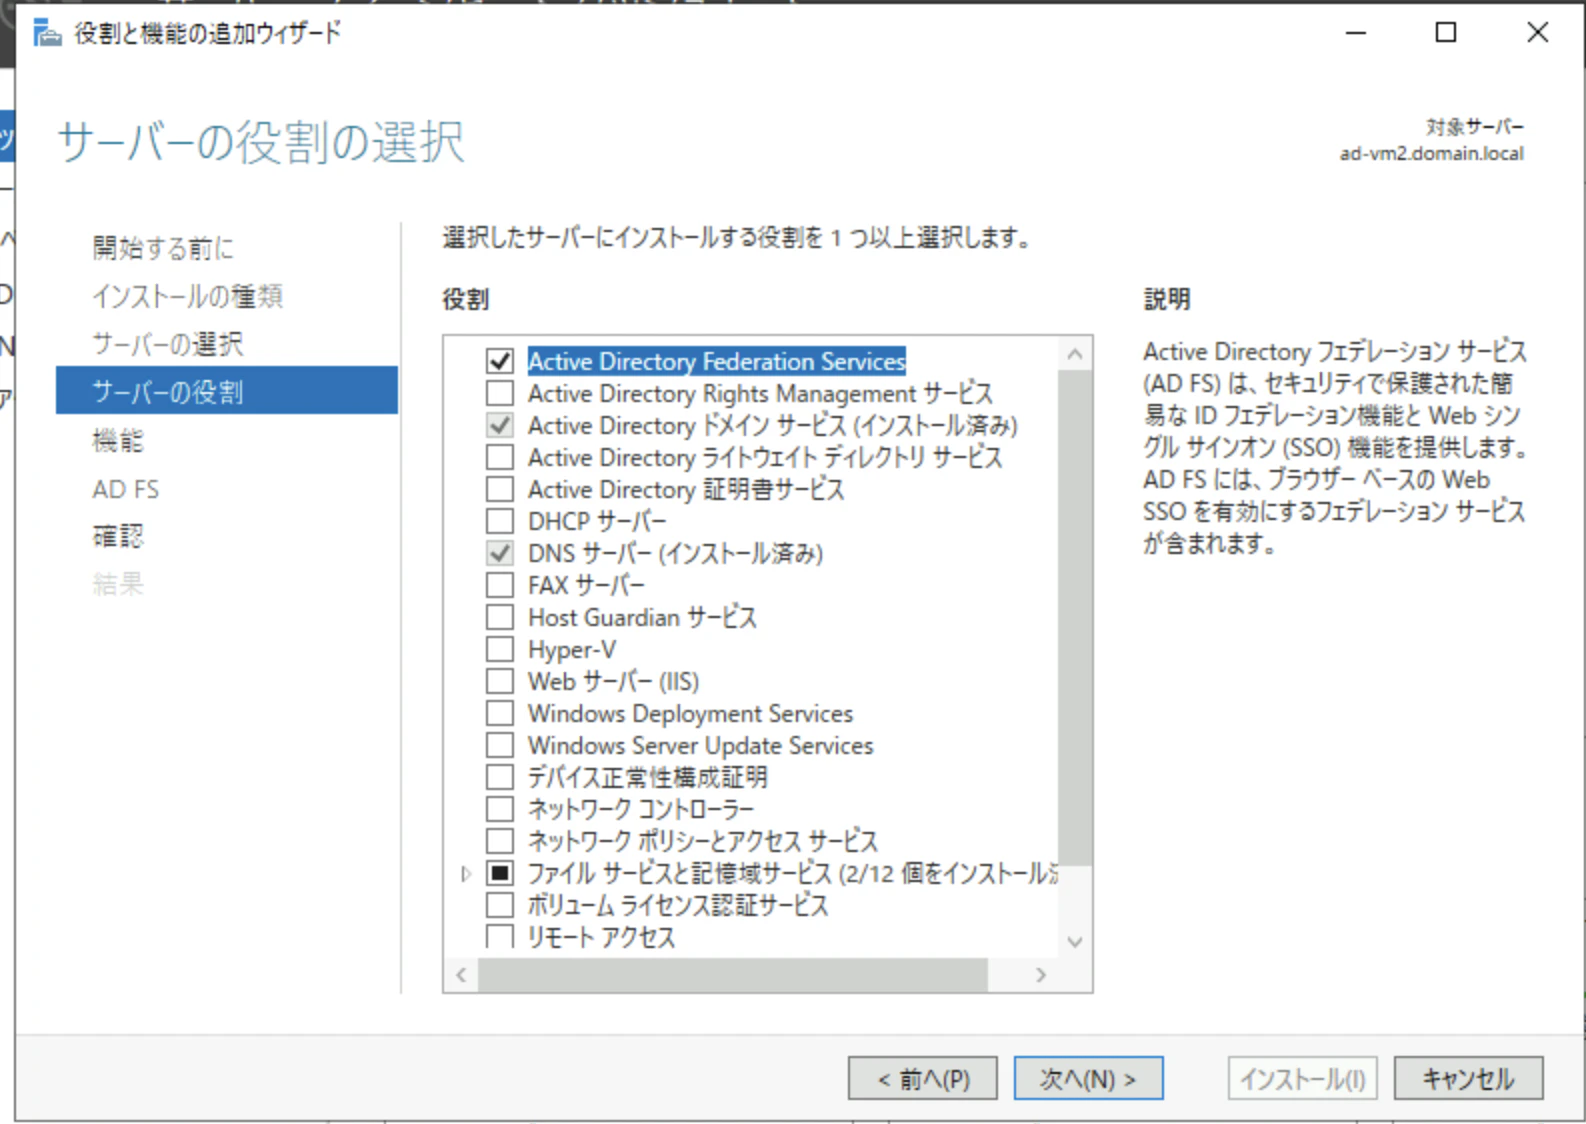1586x1124 pixels.
Task: Check Active Directory Rights Management サービス checkbox
Action: point(500,393)
